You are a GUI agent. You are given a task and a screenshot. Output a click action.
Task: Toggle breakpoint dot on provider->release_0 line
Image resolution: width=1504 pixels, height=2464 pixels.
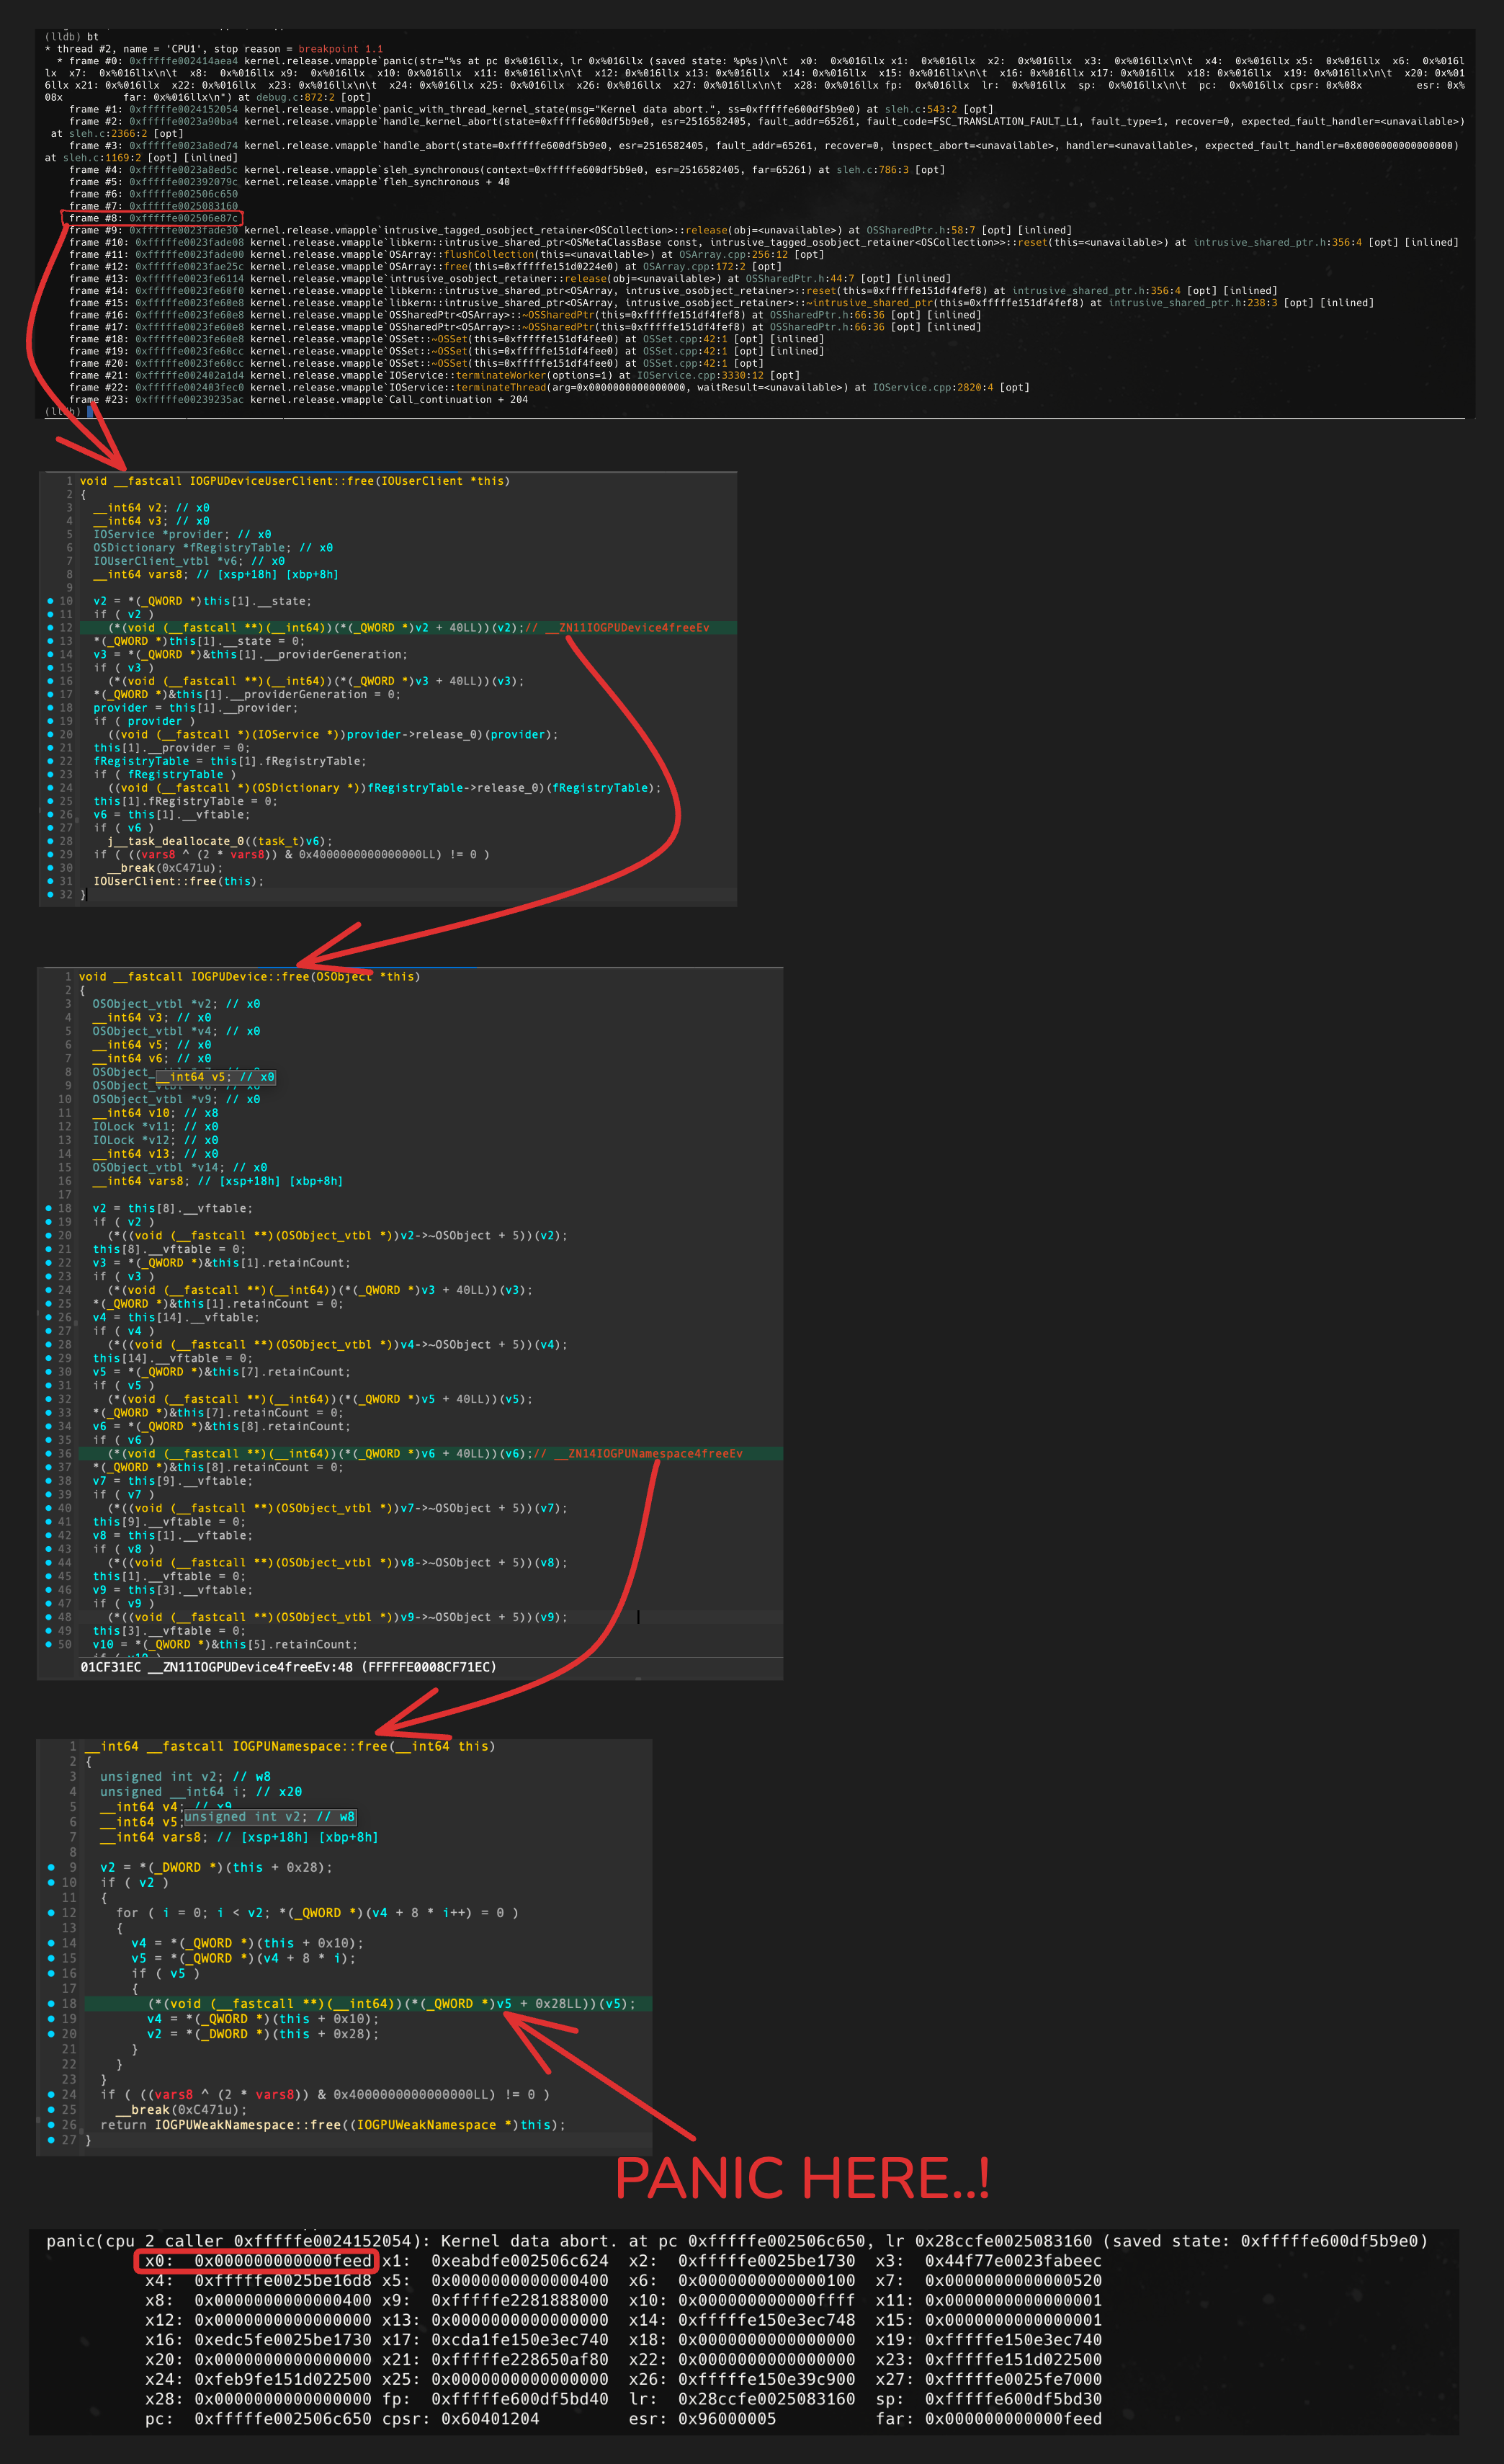[50, 734]
